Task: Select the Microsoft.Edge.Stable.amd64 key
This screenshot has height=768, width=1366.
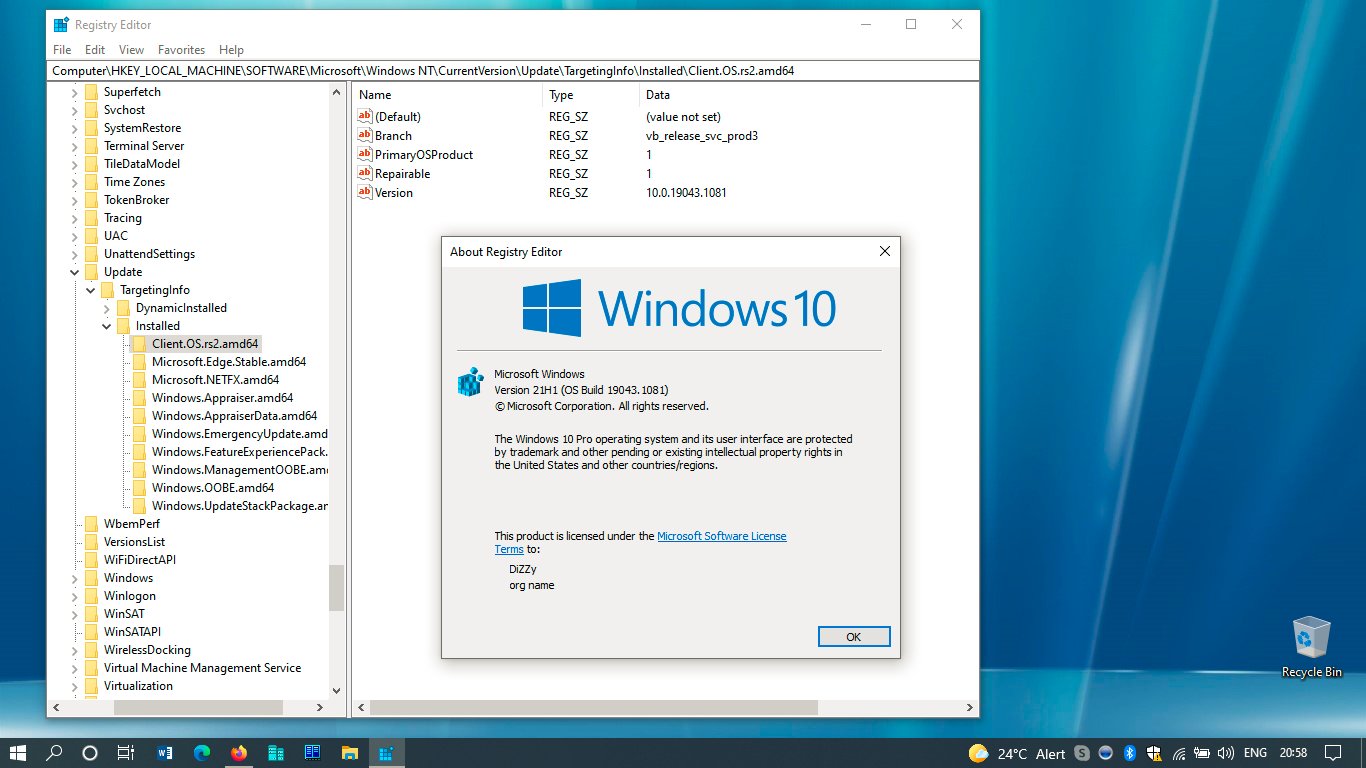Action: [x=229, y=362]
